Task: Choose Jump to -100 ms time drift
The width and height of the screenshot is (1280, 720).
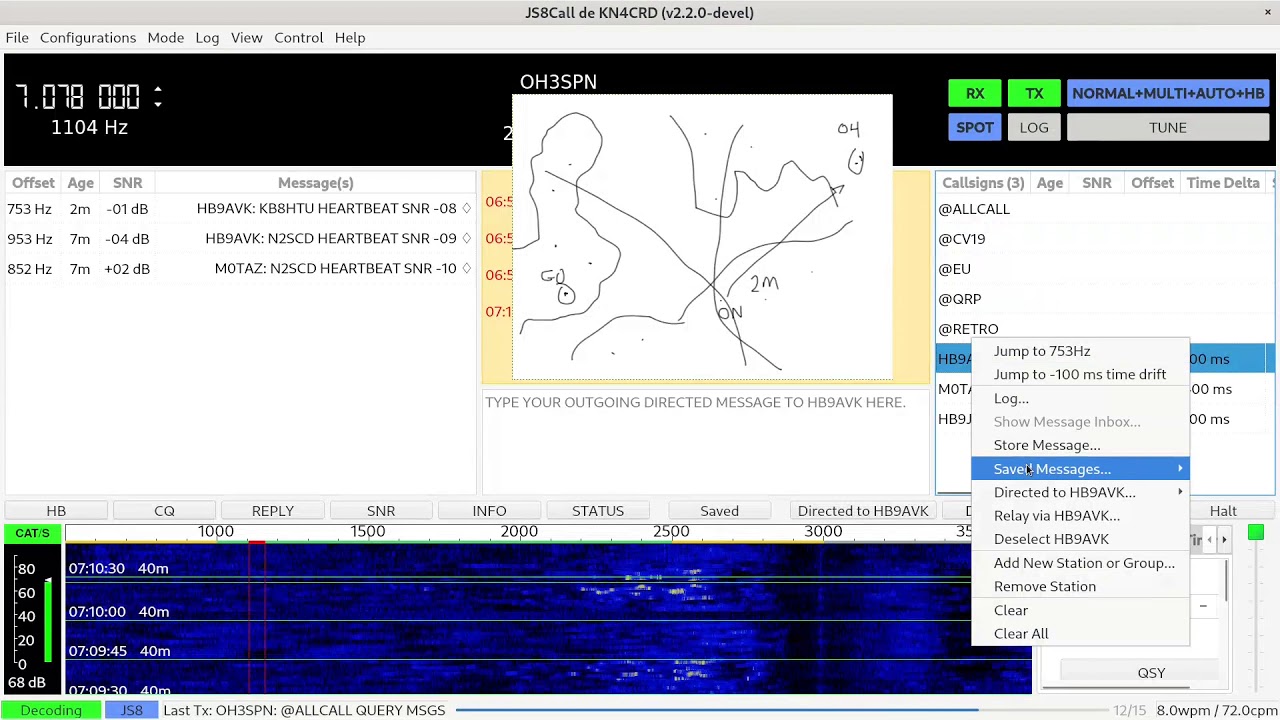Action: [1080, 374]
